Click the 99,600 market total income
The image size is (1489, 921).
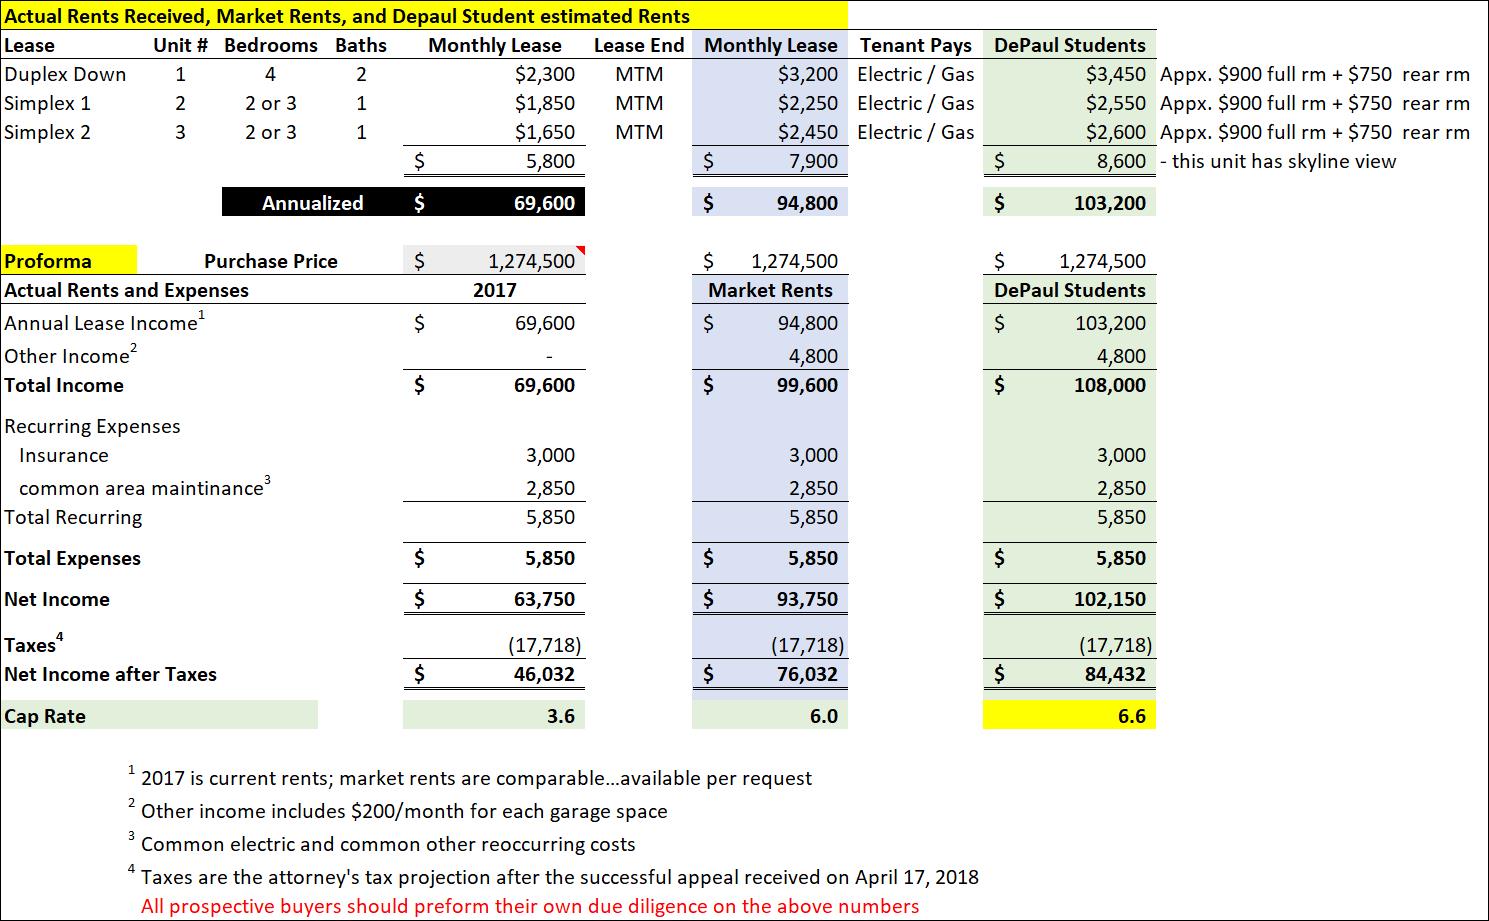807,385
